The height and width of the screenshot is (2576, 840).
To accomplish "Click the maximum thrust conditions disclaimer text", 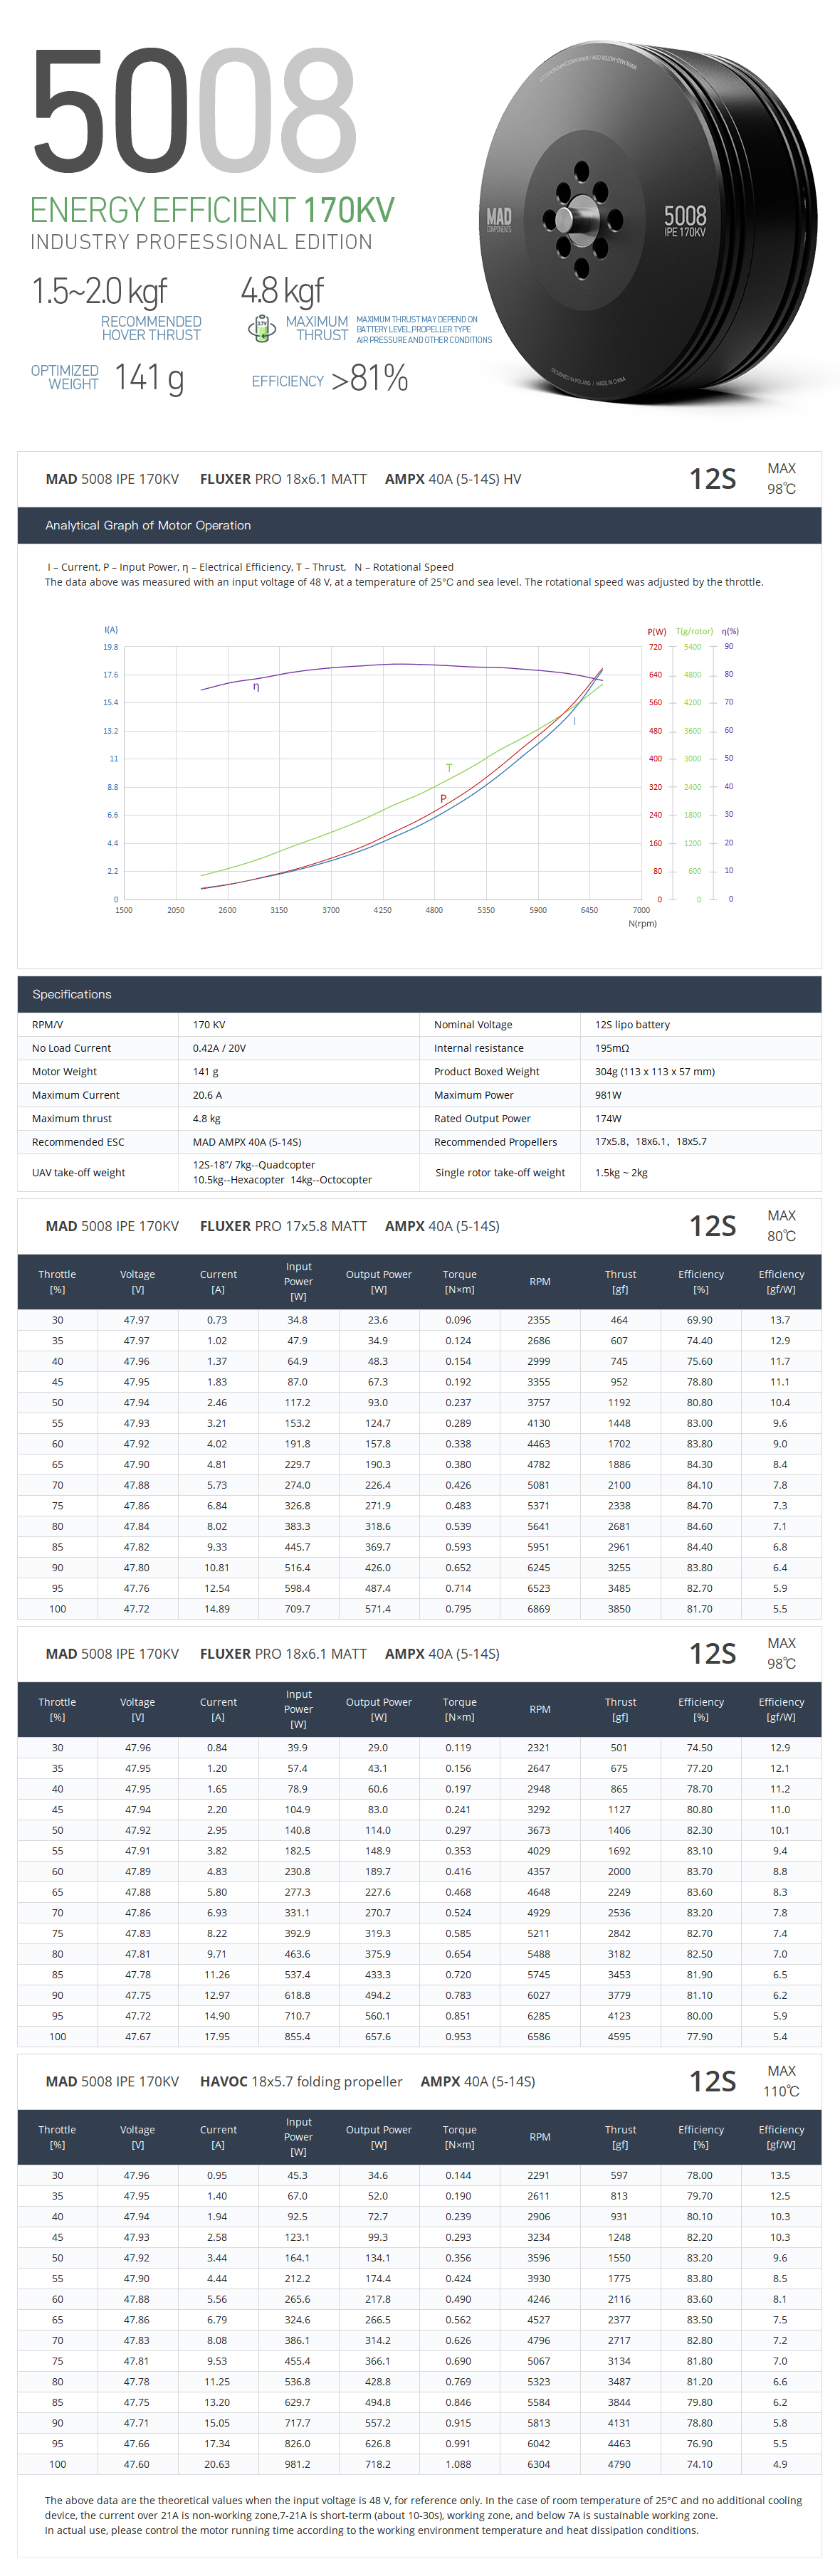I will pyautogui.click(x=424, y=330).
